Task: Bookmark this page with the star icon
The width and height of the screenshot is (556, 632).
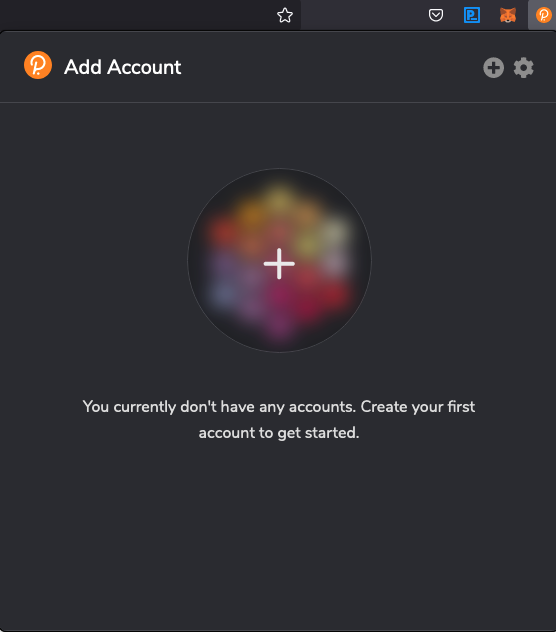Action: (x=285, y=15)
